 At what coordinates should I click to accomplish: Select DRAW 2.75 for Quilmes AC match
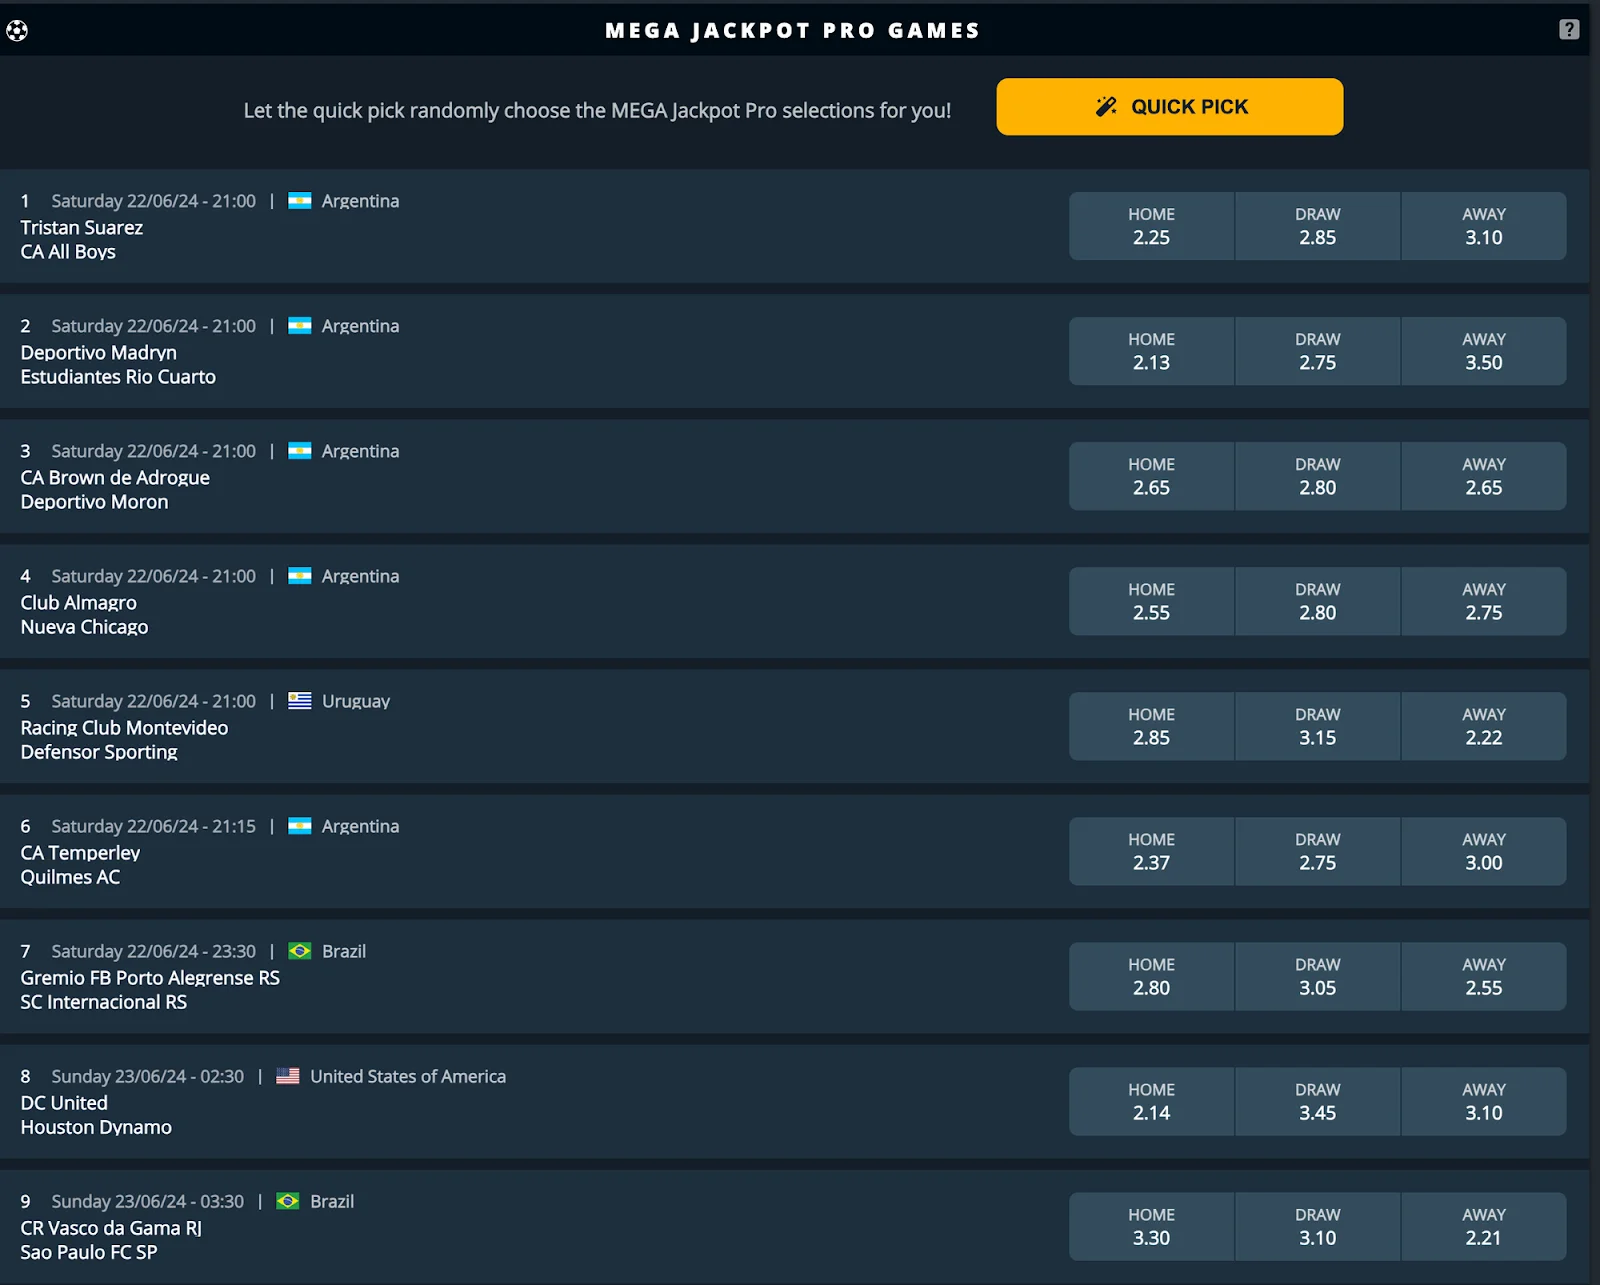[x=1317, y=851]
